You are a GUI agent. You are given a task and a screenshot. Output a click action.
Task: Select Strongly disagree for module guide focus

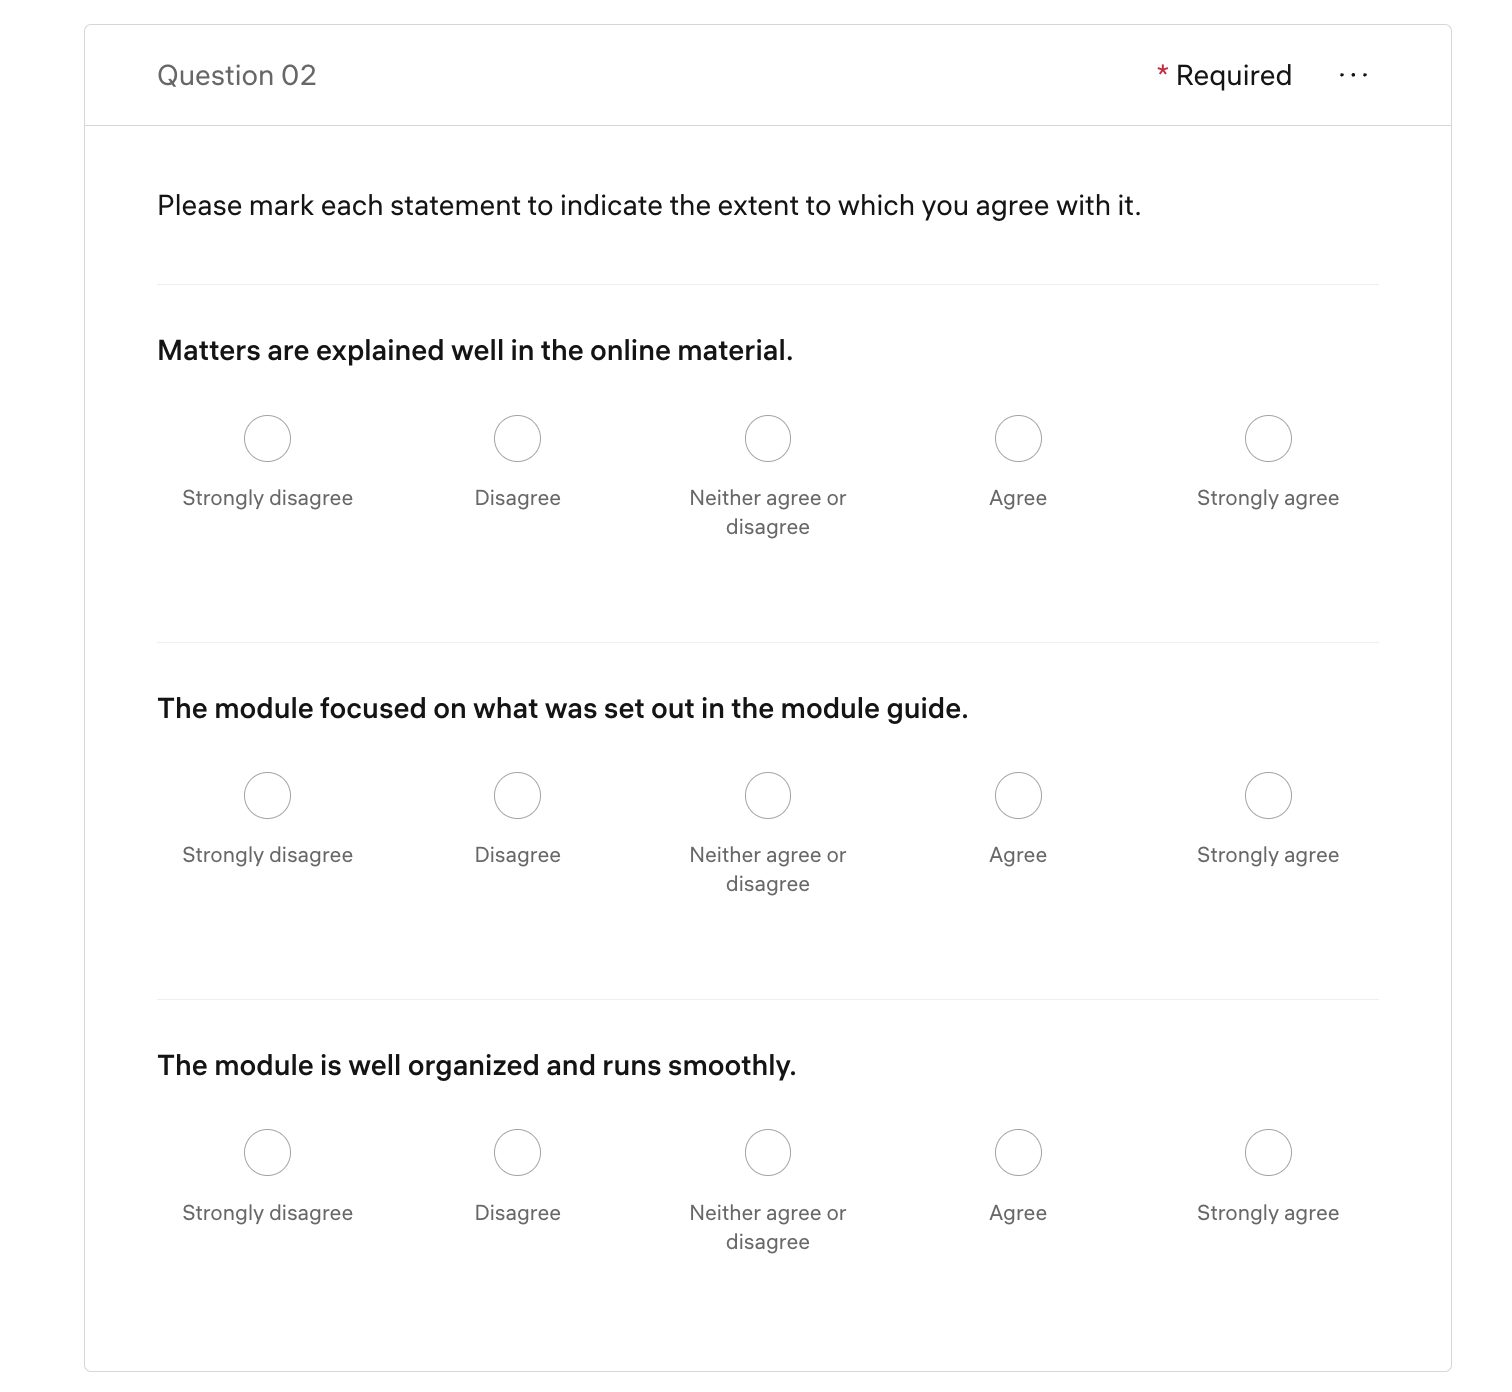point(267,796)
